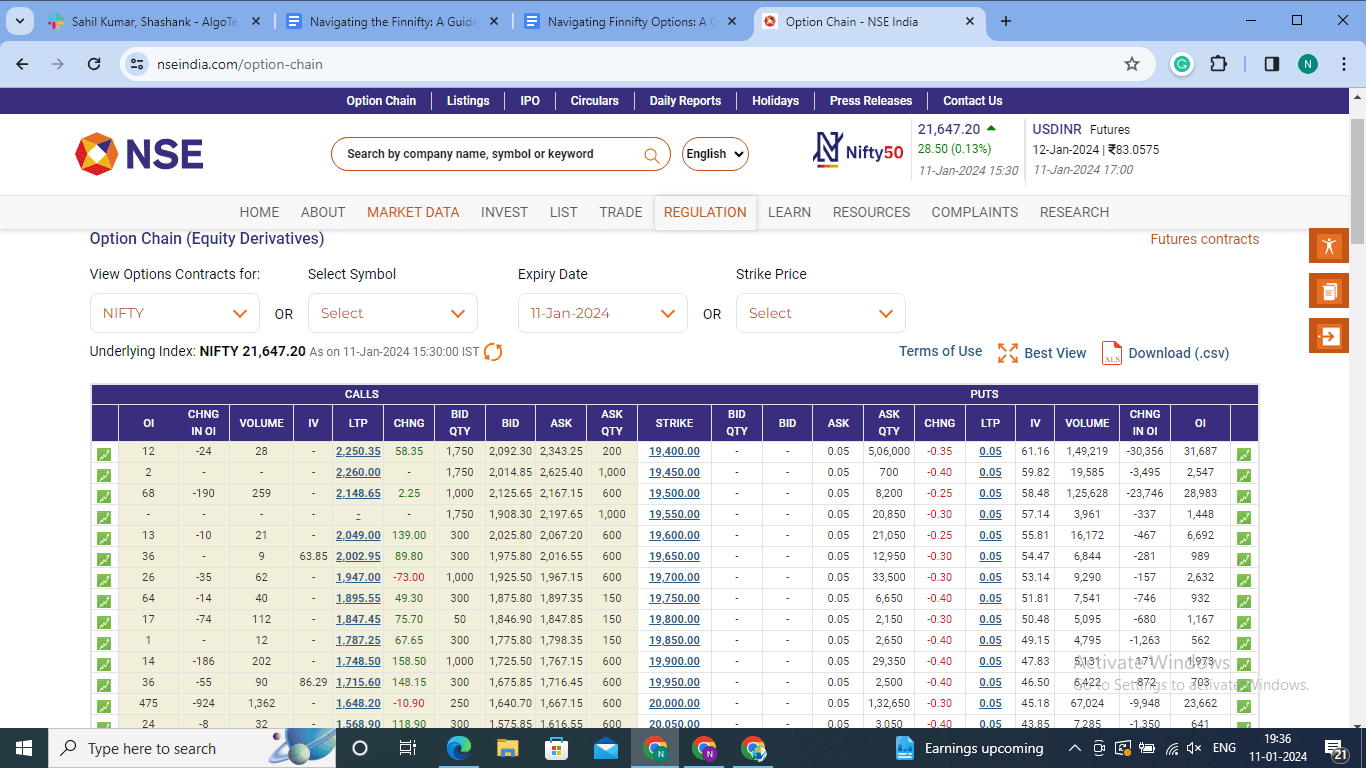
Task: Click the accessibility icon on right sidebar
Action: [x=1328, y=246]
